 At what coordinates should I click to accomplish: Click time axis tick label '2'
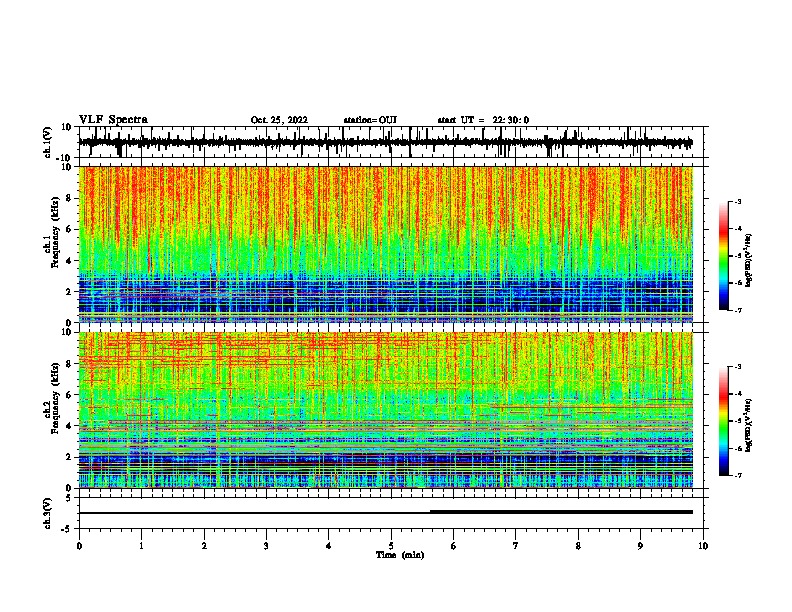204,546
